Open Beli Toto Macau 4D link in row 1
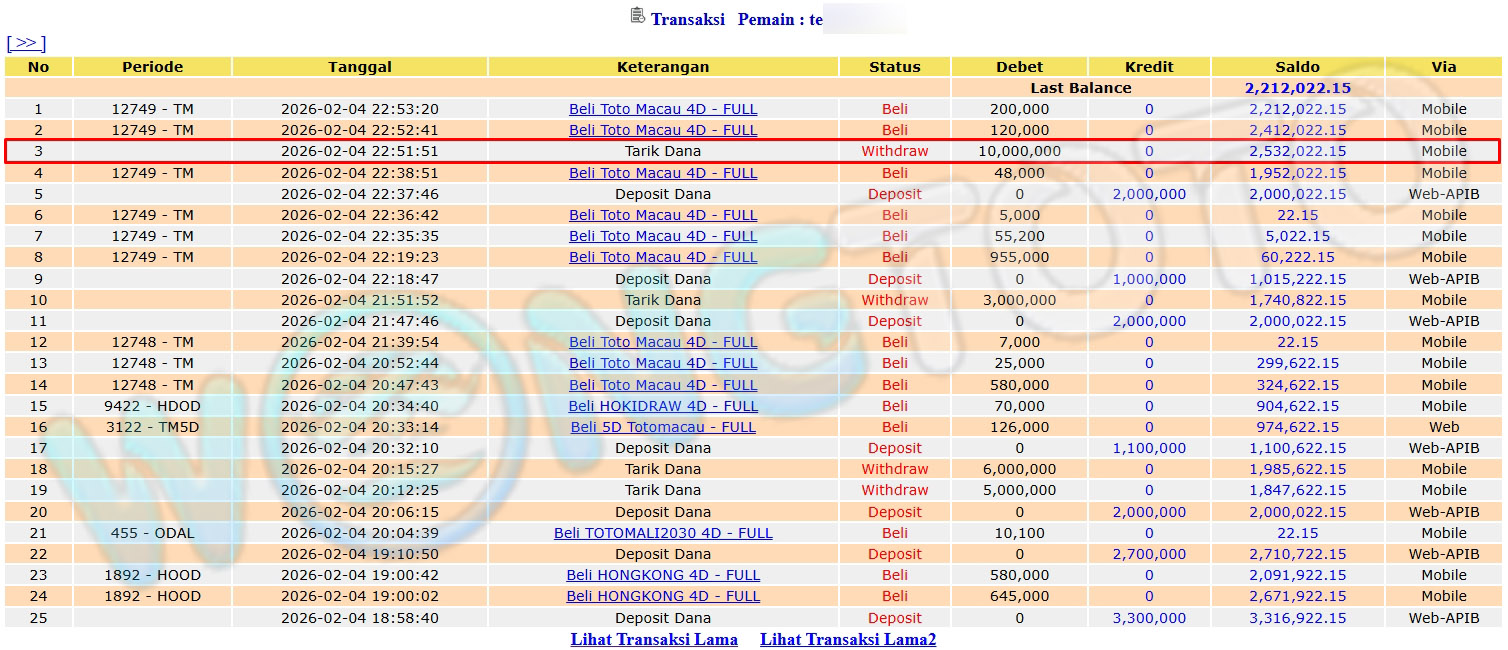This screenshot has width=1508, height=650. pyautogui.click(x=663, y=109)
